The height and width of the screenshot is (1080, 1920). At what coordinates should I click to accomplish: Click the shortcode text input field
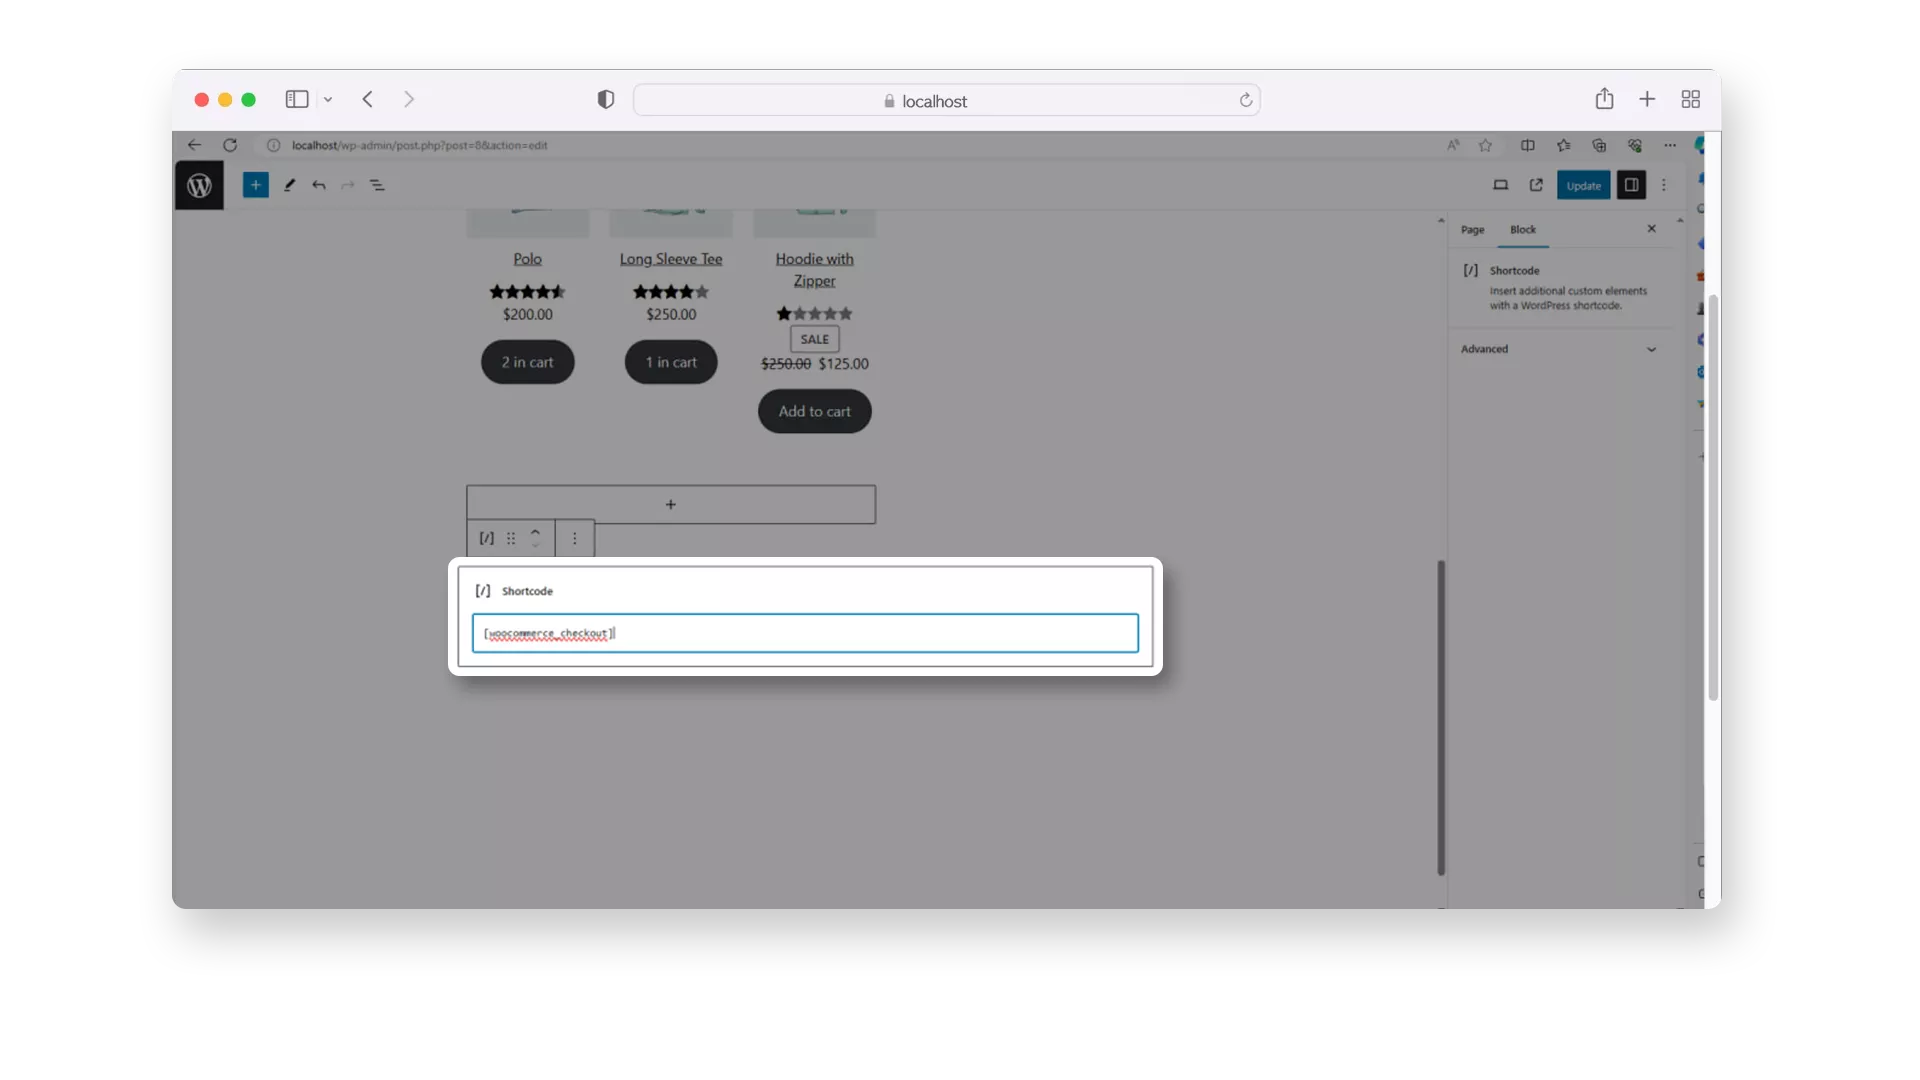804,633
